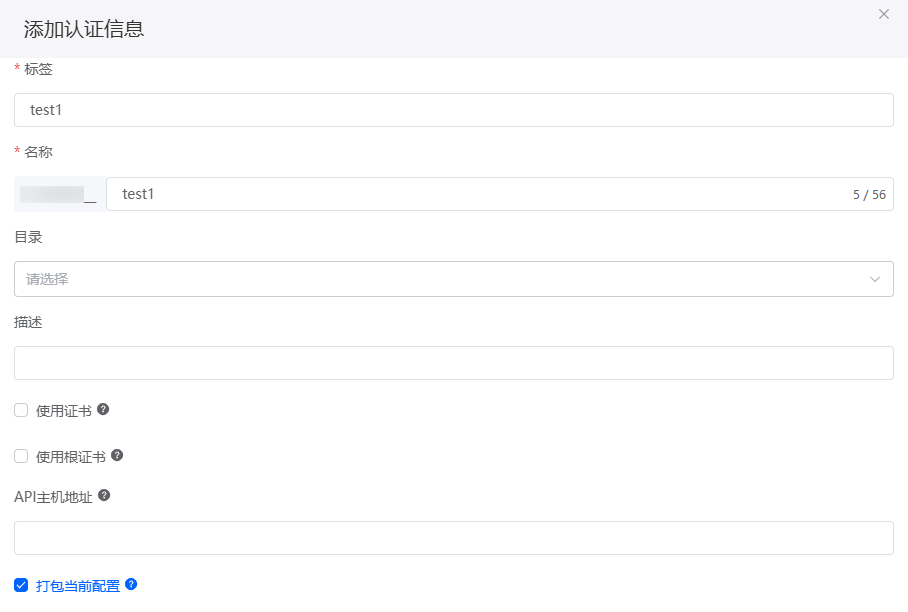Click the 使用根证书 label text
This screenshot has height=612, width=908.
71,457
